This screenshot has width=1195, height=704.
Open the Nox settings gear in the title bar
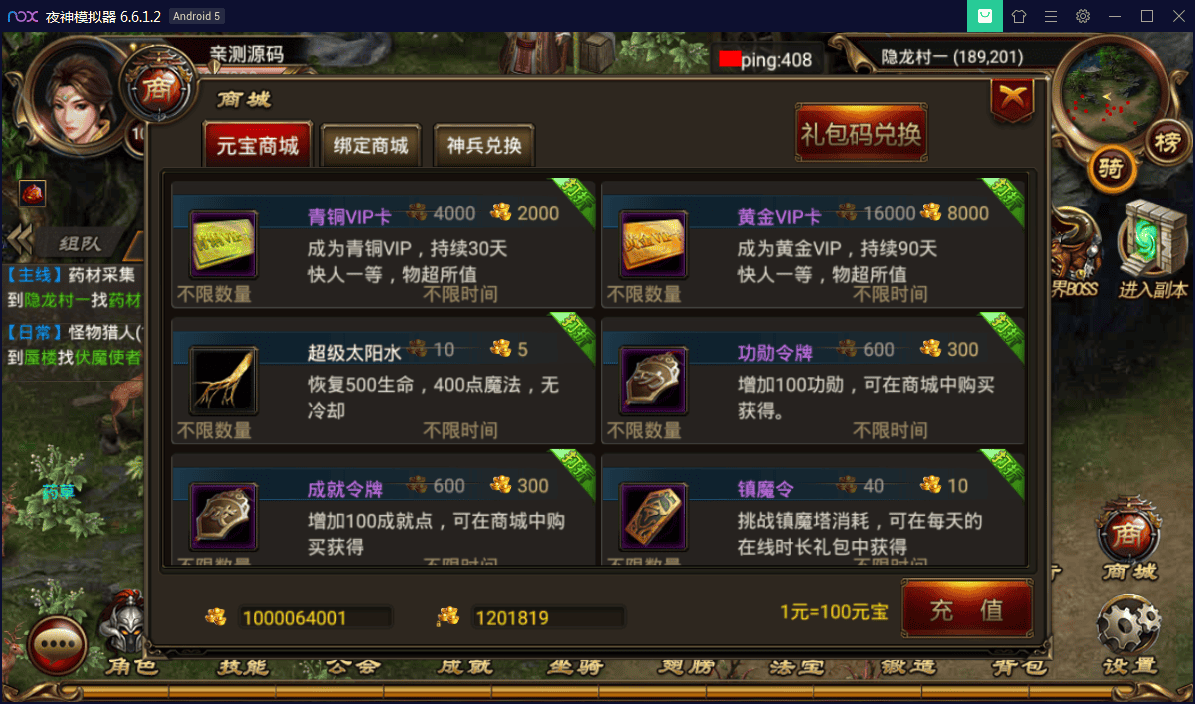[x=1082, y=16]
